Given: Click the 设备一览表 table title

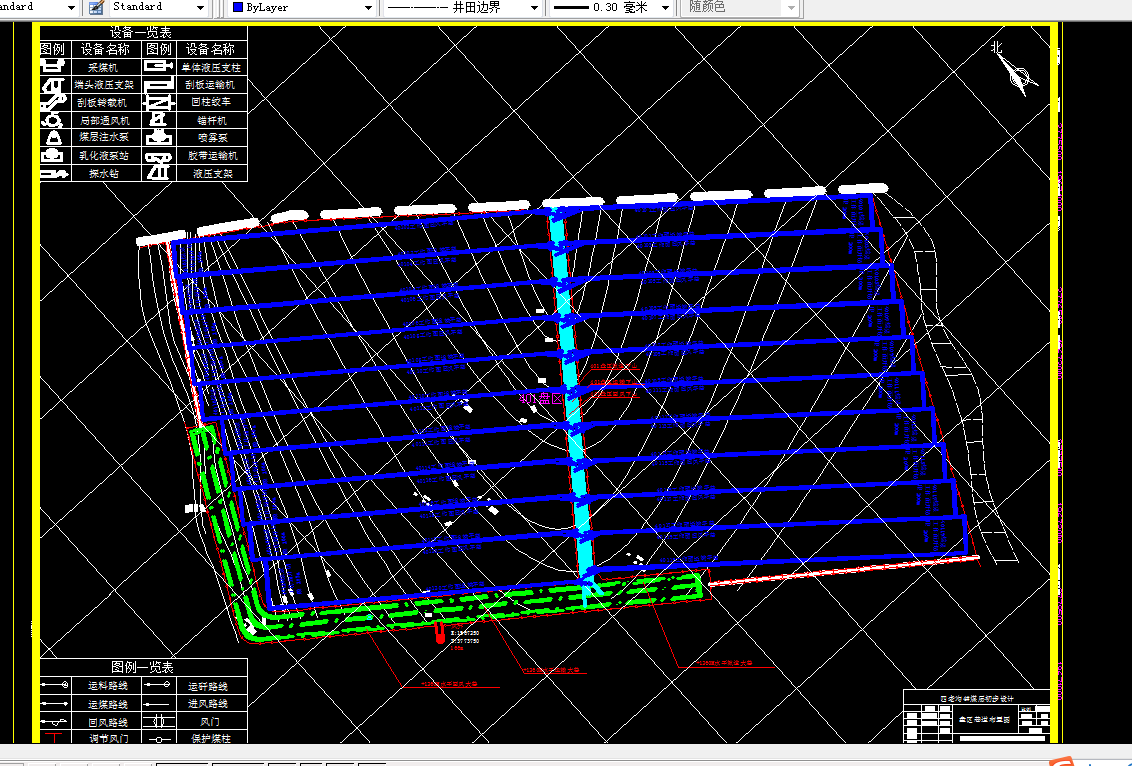Looking at the screenshot, I should pos(141,32).
